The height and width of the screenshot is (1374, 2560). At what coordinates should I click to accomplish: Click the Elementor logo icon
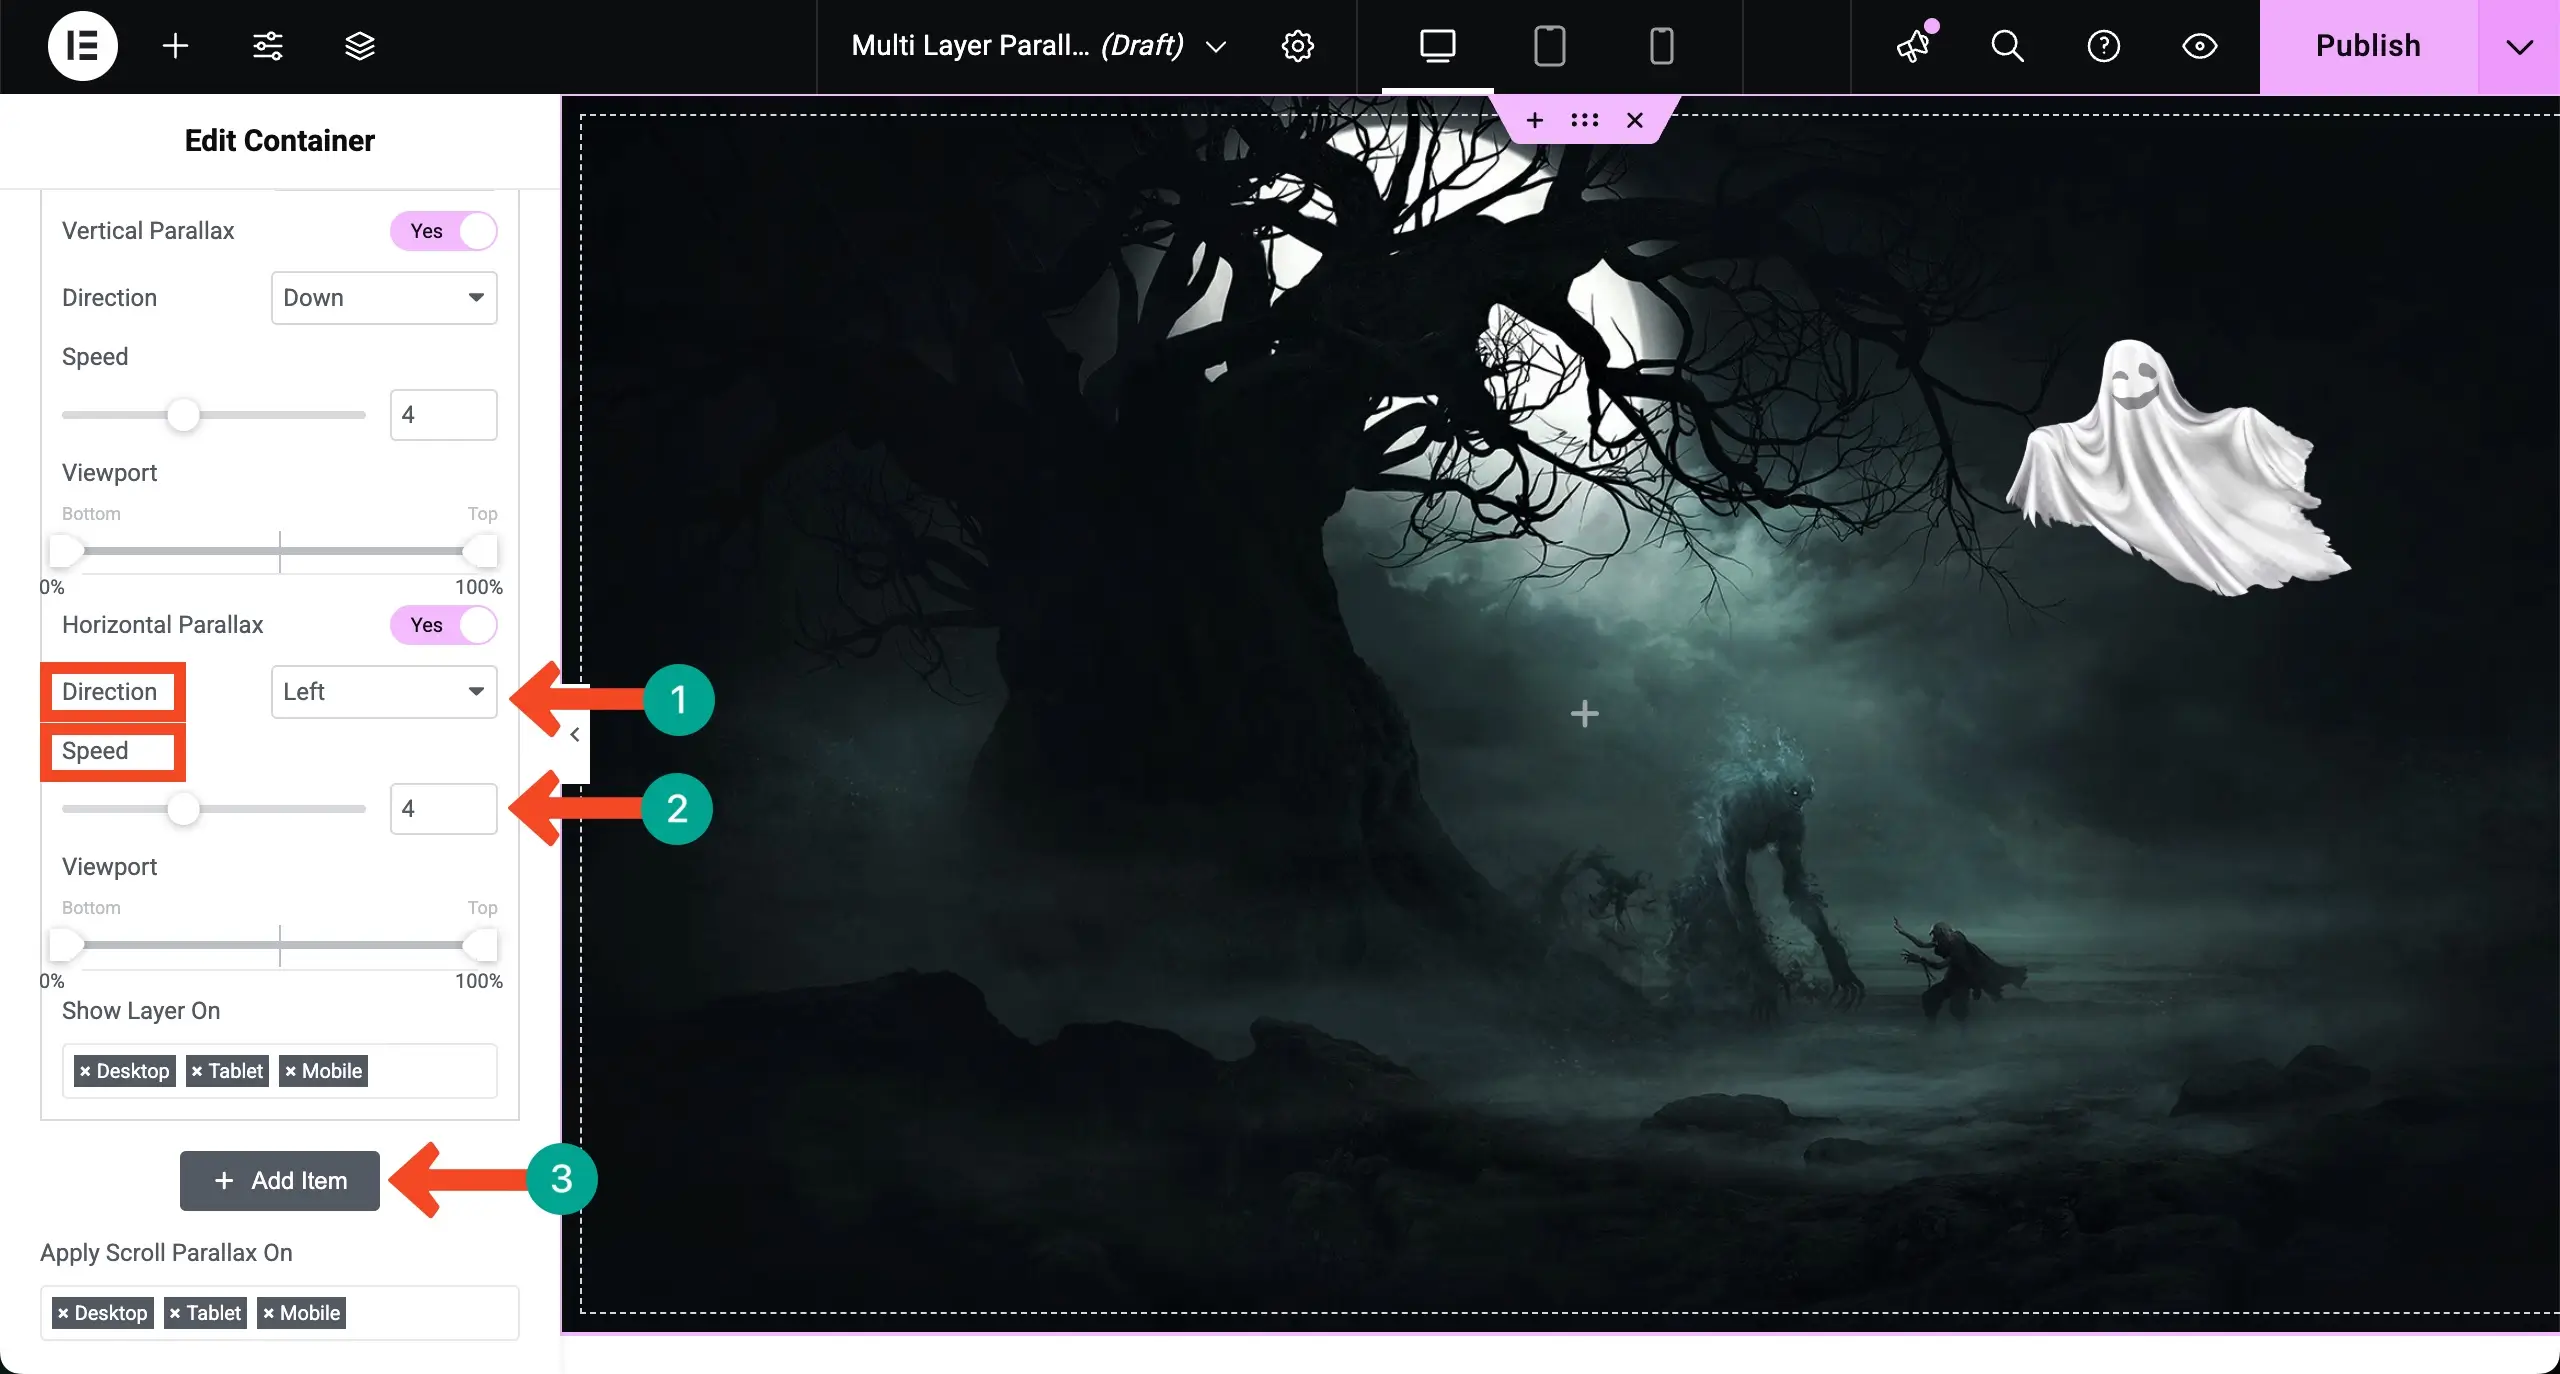82,46
